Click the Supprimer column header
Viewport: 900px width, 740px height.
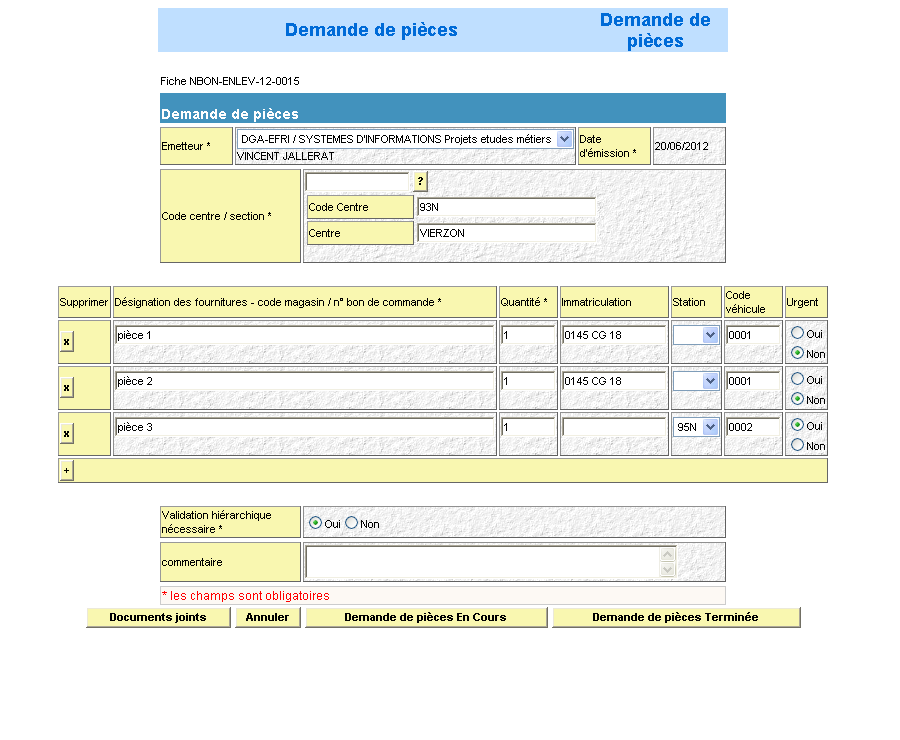click(x=84, y=302)
